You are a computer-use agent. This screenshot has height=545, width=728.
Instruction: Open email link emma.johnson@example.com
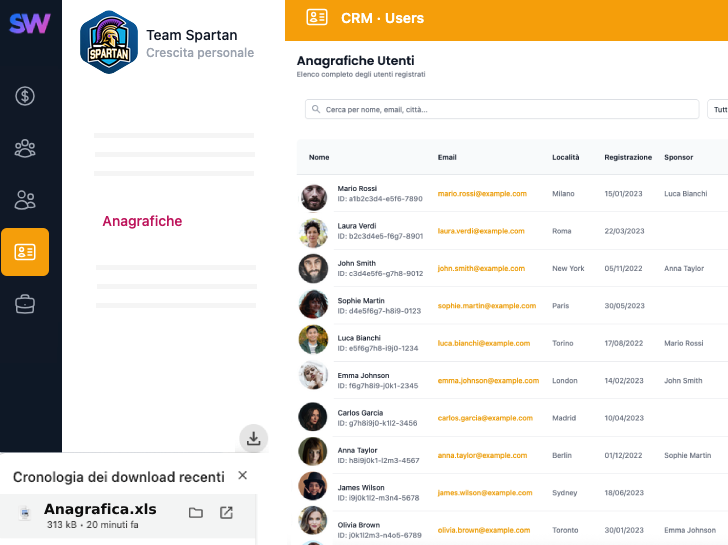488,381
